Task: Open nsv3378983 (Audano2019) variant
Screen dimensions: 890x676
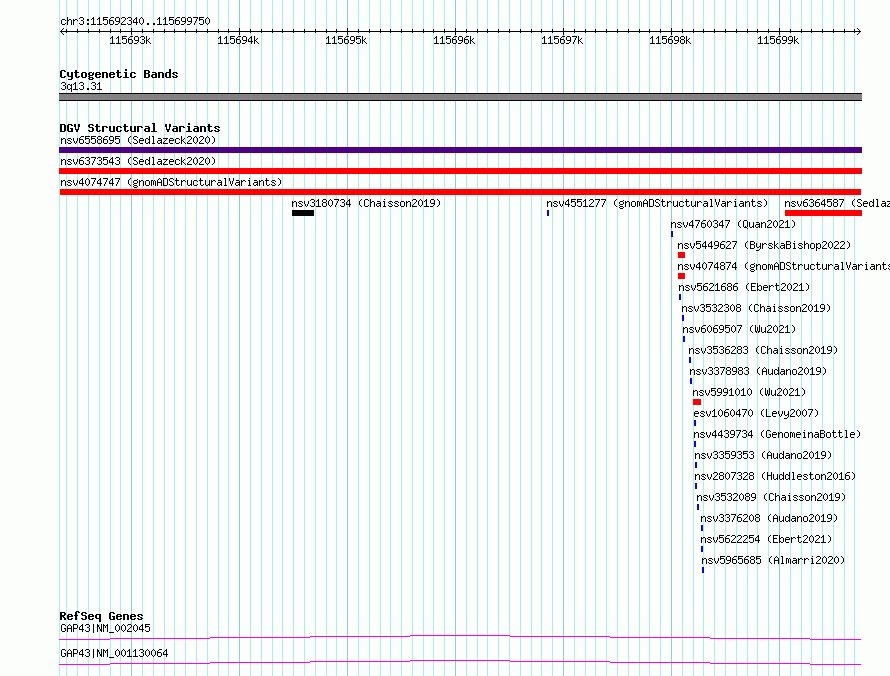Action: (758, 371)
